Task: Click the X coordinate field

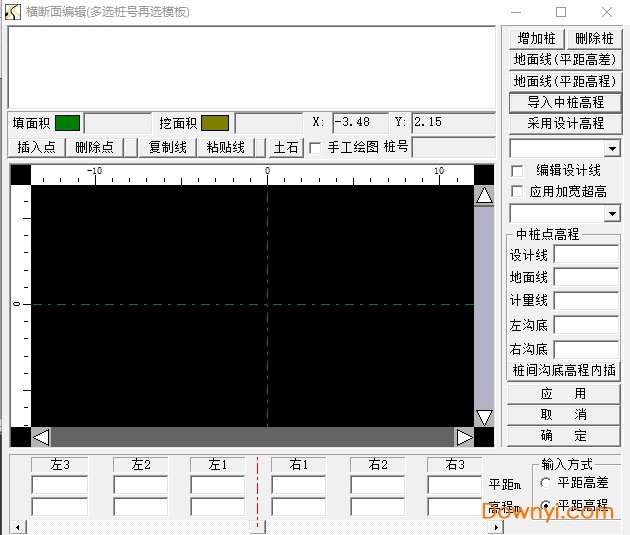Action: (x=360, y=123)
